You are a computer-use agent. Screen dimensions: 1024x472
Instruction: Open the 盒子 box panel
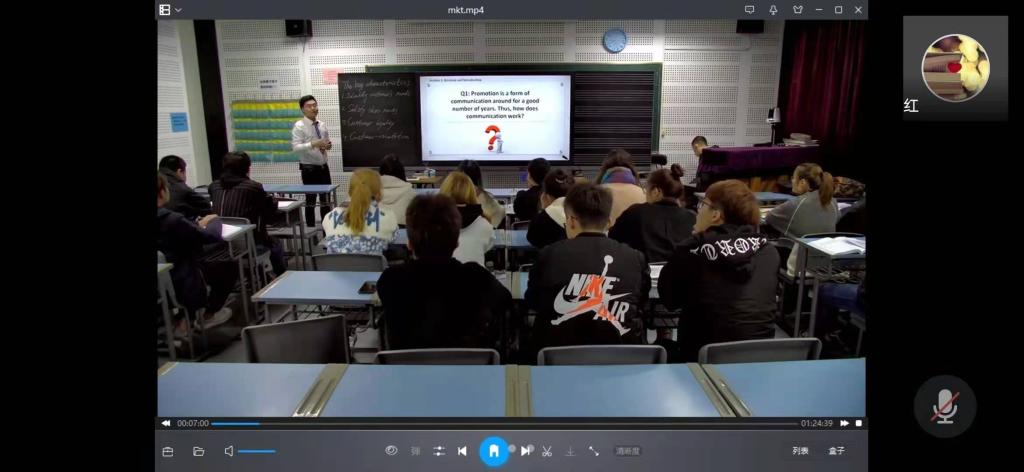tap(836, 451)
